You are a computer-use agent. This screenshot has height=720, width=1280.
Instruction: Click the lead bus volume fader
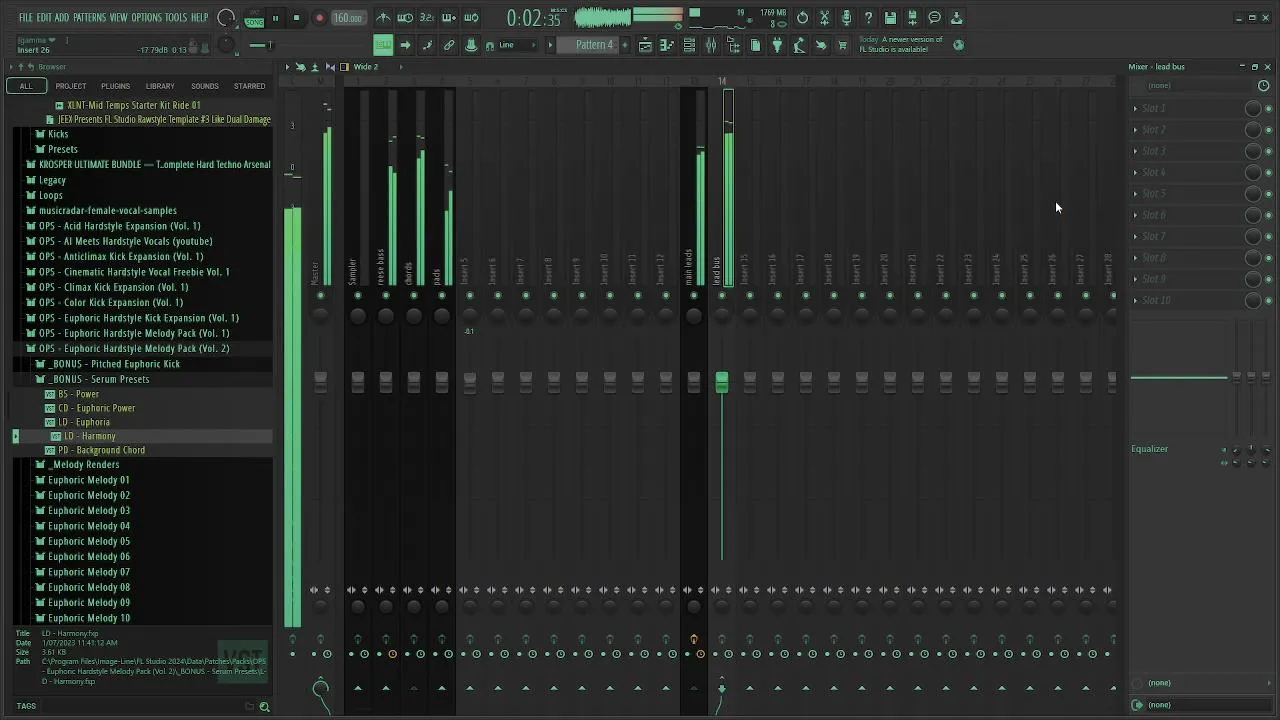(x=722, y=381)
